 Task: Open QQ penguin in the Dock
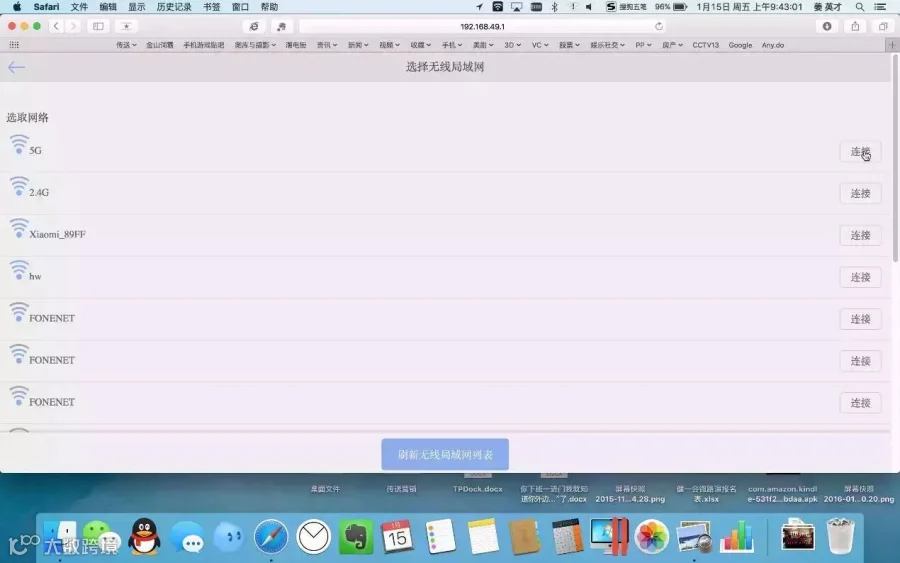point(144,537)
